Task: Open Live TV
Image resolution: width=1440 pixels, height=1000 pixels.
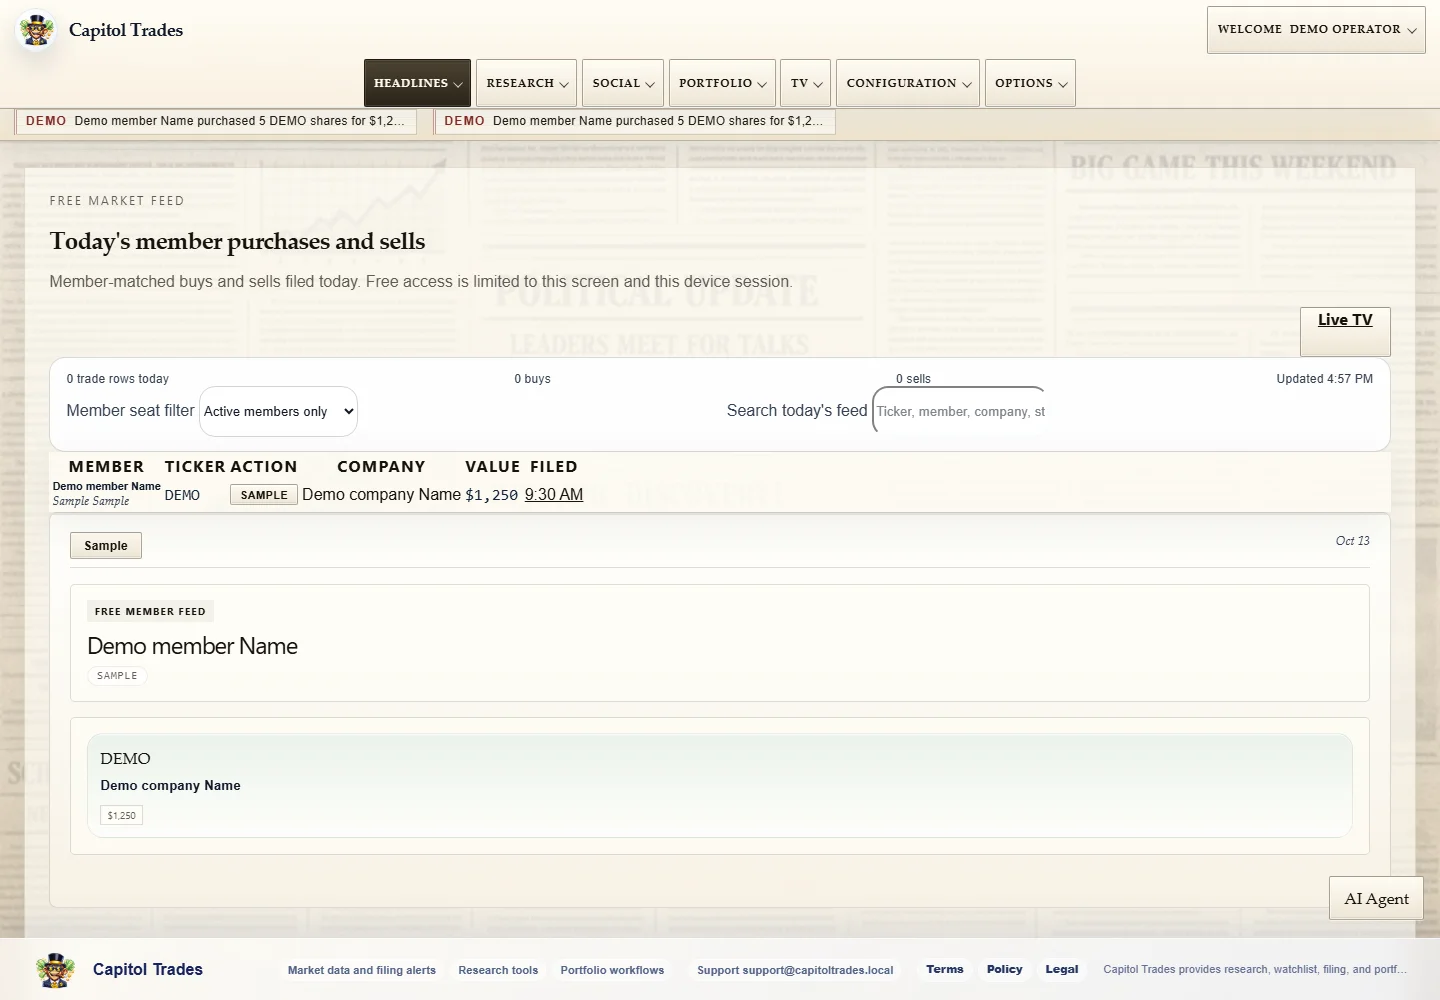Action: pyautogui.click(x=1345, y=331)
